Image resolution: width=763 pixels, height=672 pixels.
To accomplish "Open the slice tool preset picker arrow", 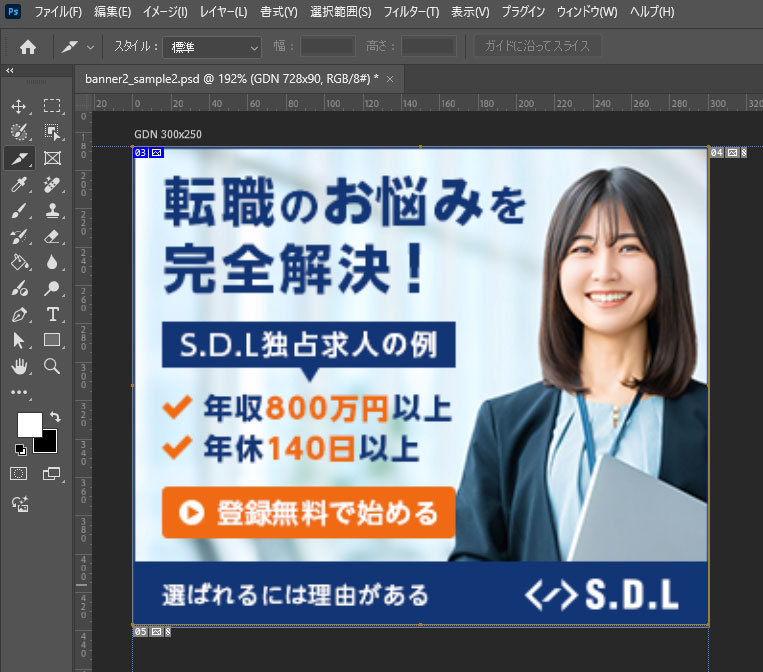I will coord(91,46).
